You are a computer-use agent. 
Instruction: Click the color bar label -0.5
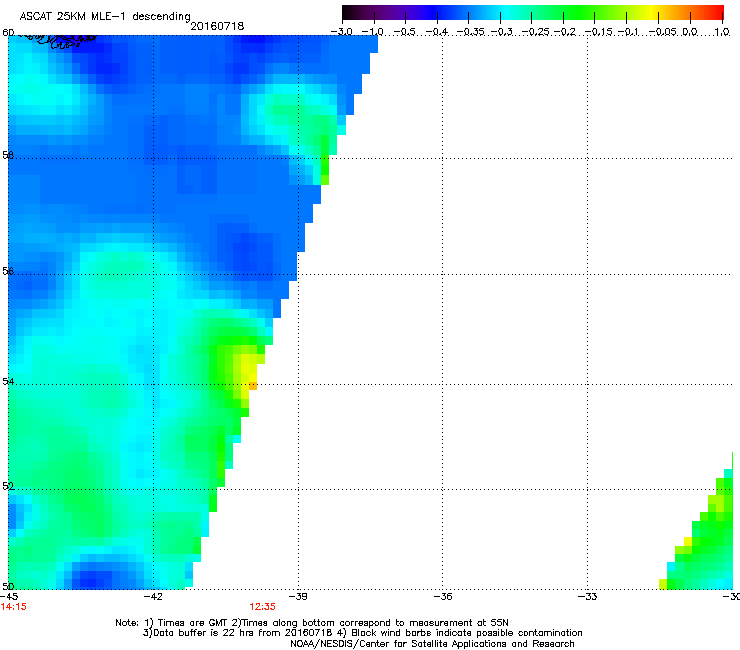[404, 32]
